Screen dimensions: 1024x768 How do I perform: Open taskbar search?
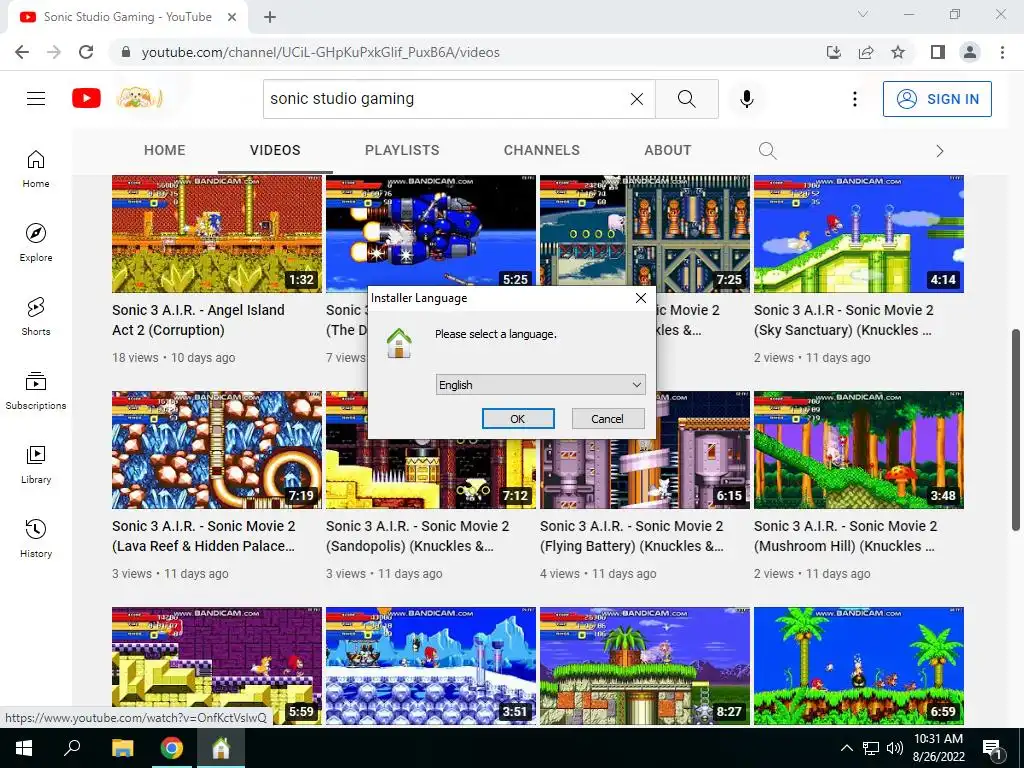click(72, 748)
